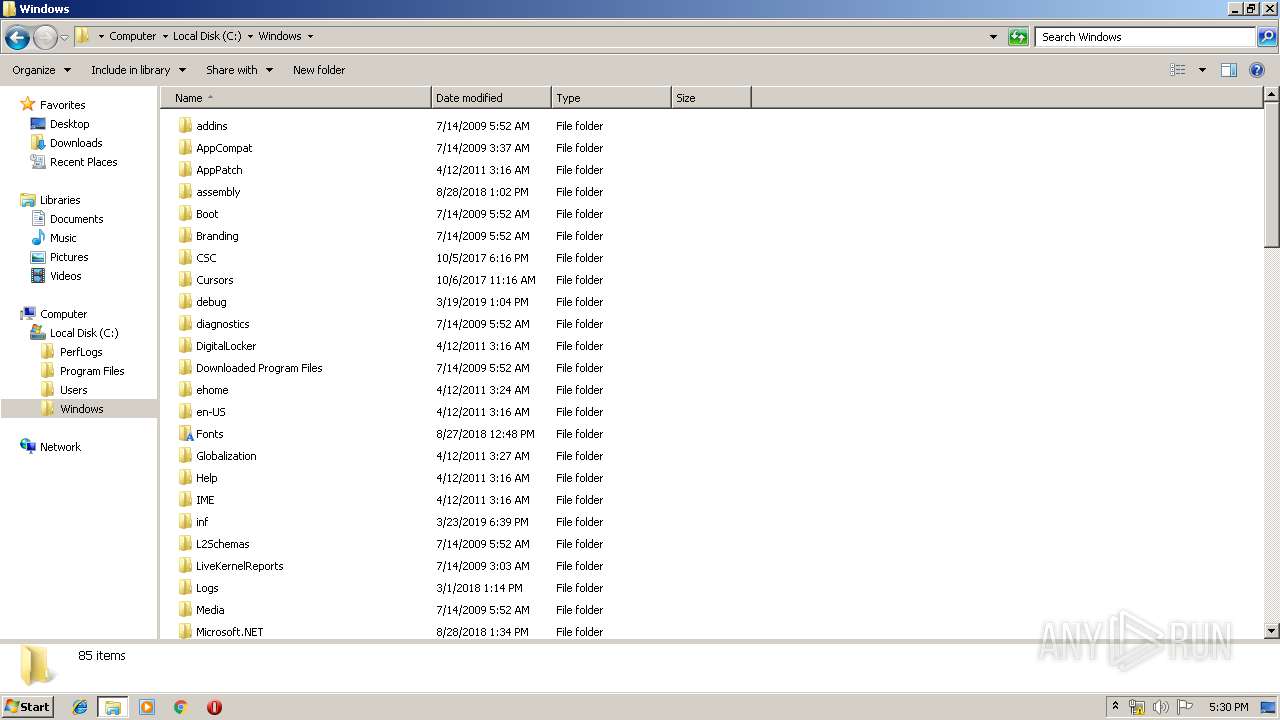Image resolution: width=1280 pixels, height=720 pixels.
Task: Select Local Disk (C:) in tree
Action: pyautogui.click(x=84, y=333)
